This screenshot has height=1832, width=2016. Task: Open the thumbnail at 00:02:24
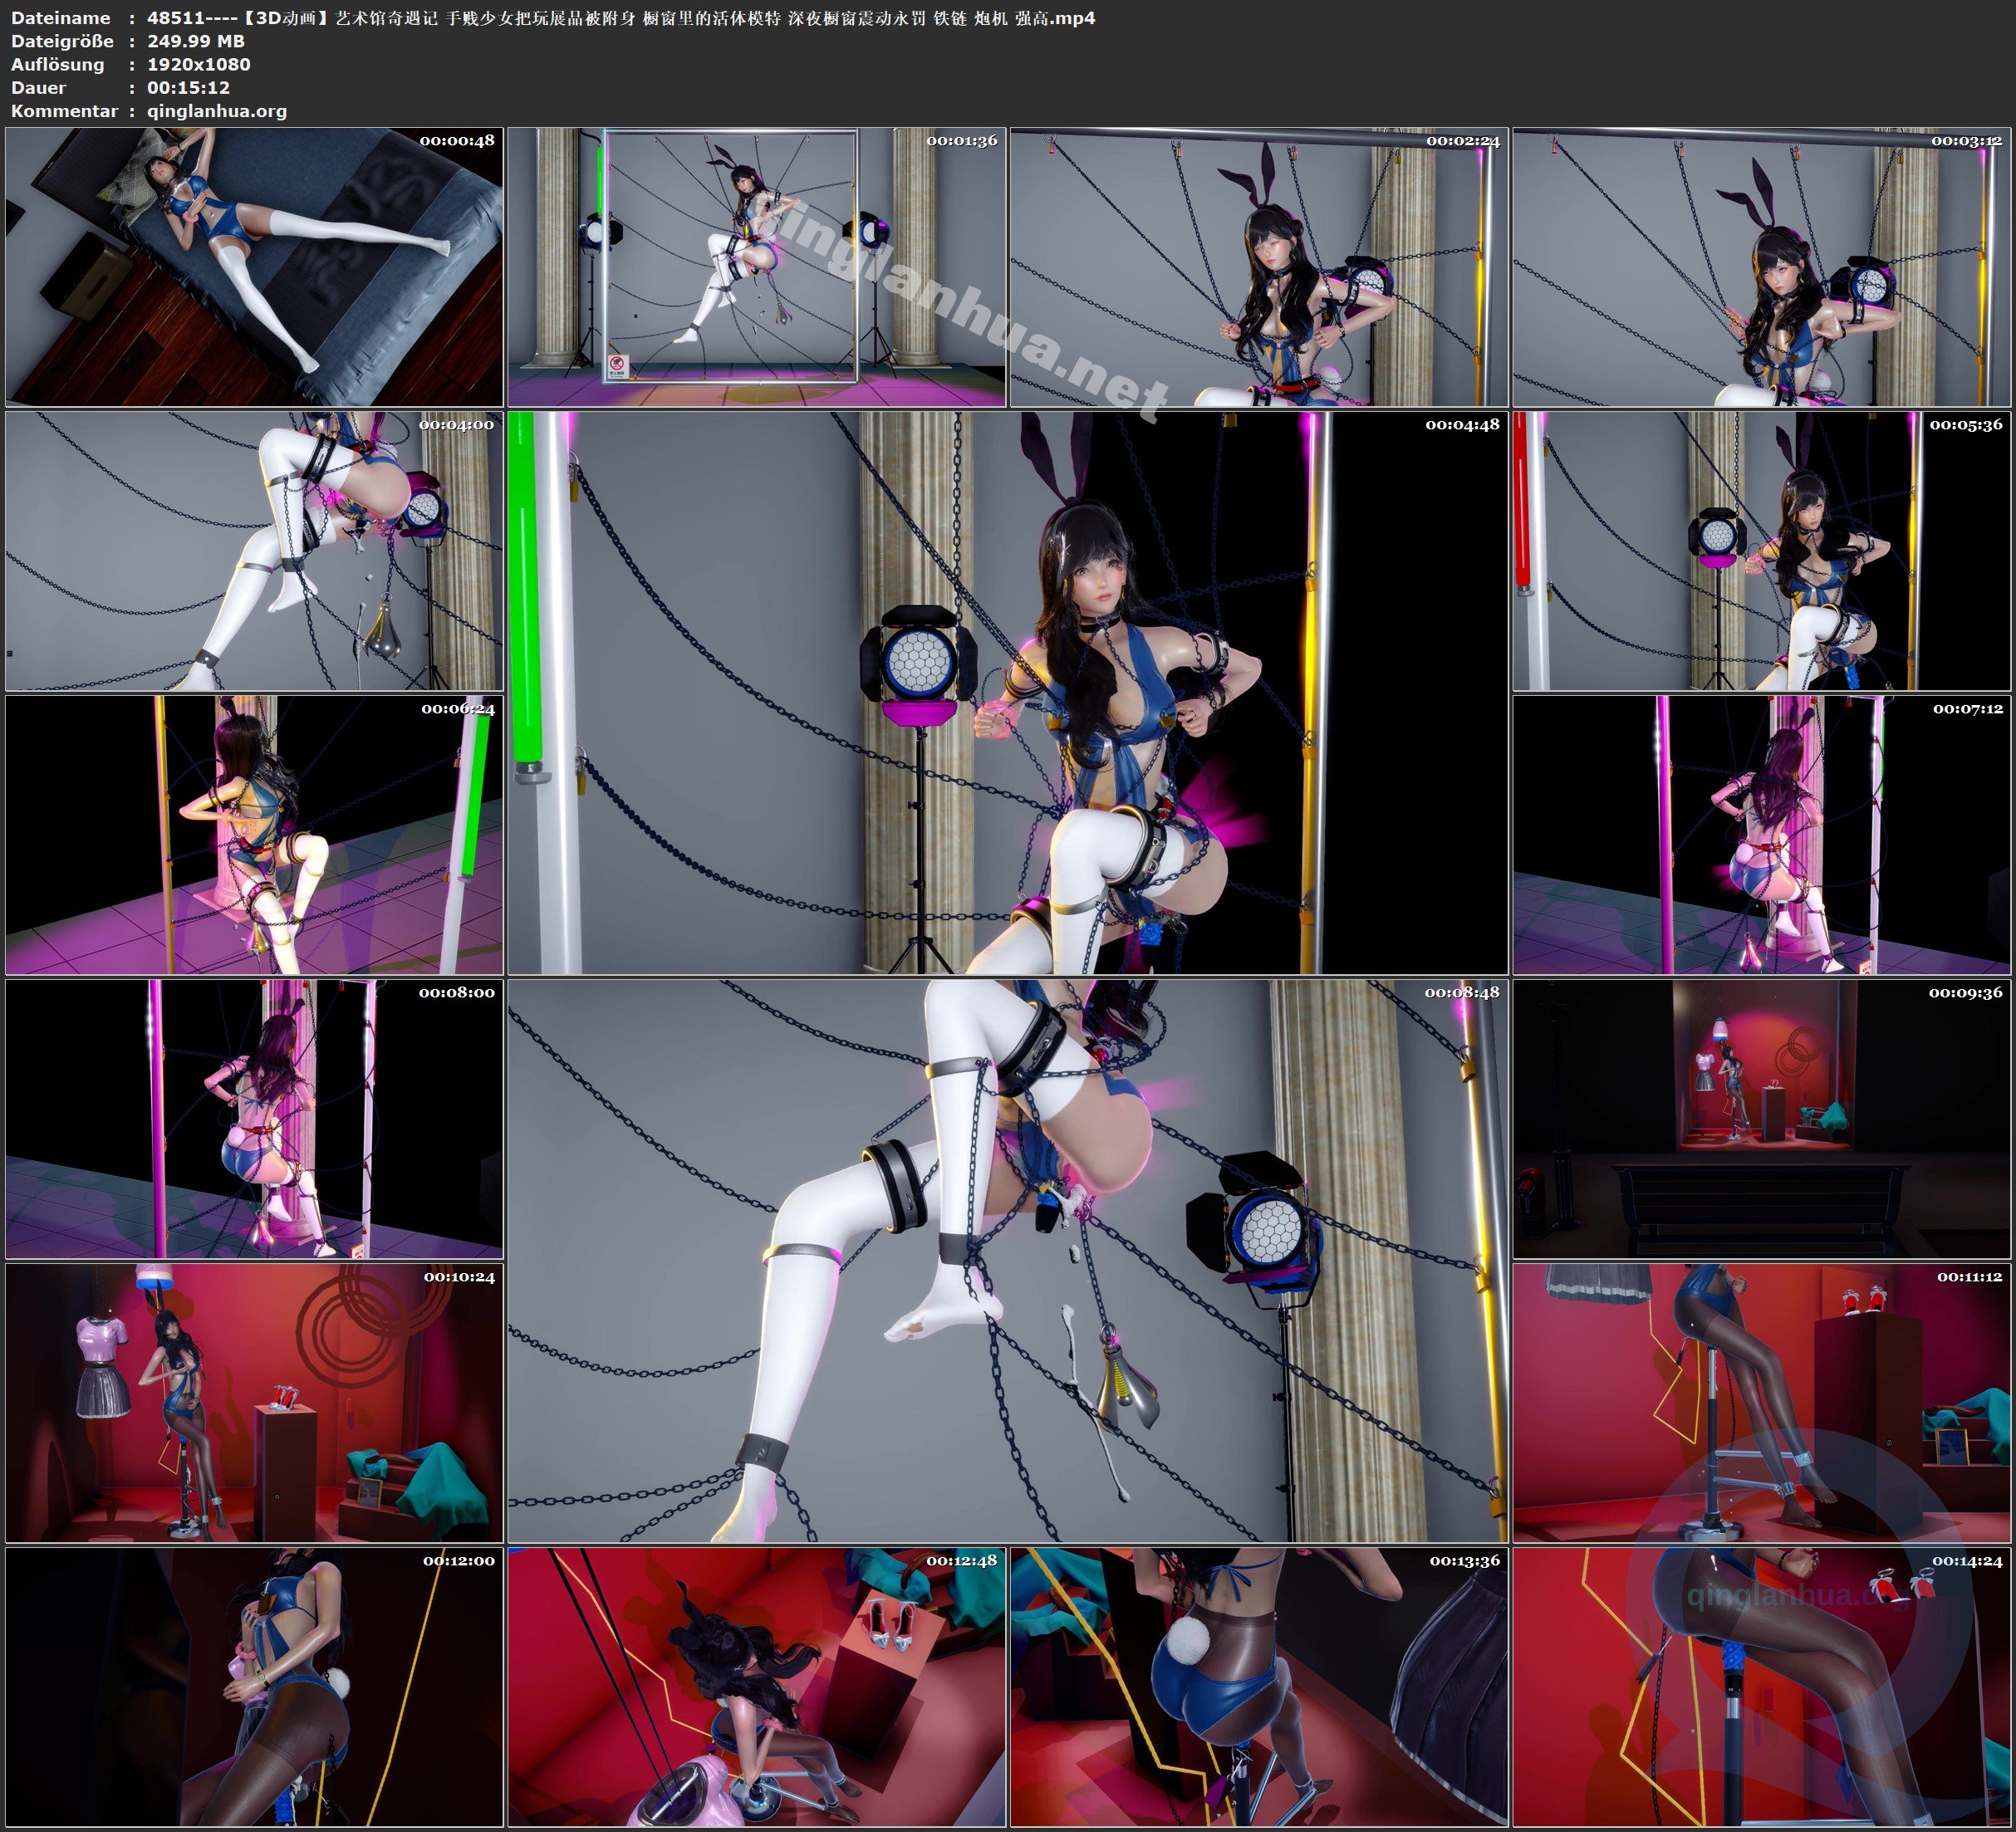[x=1259, y=266]
